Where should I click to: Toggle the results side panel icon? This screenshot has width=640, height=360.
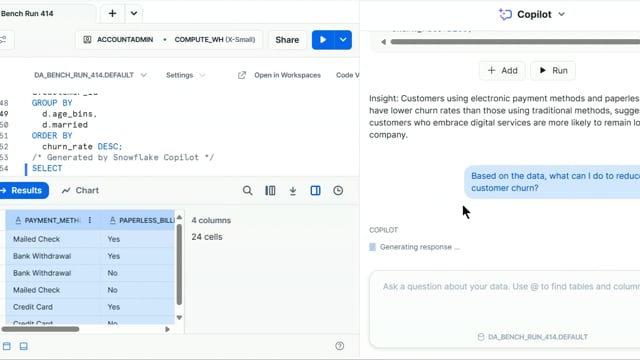[316, 191]
